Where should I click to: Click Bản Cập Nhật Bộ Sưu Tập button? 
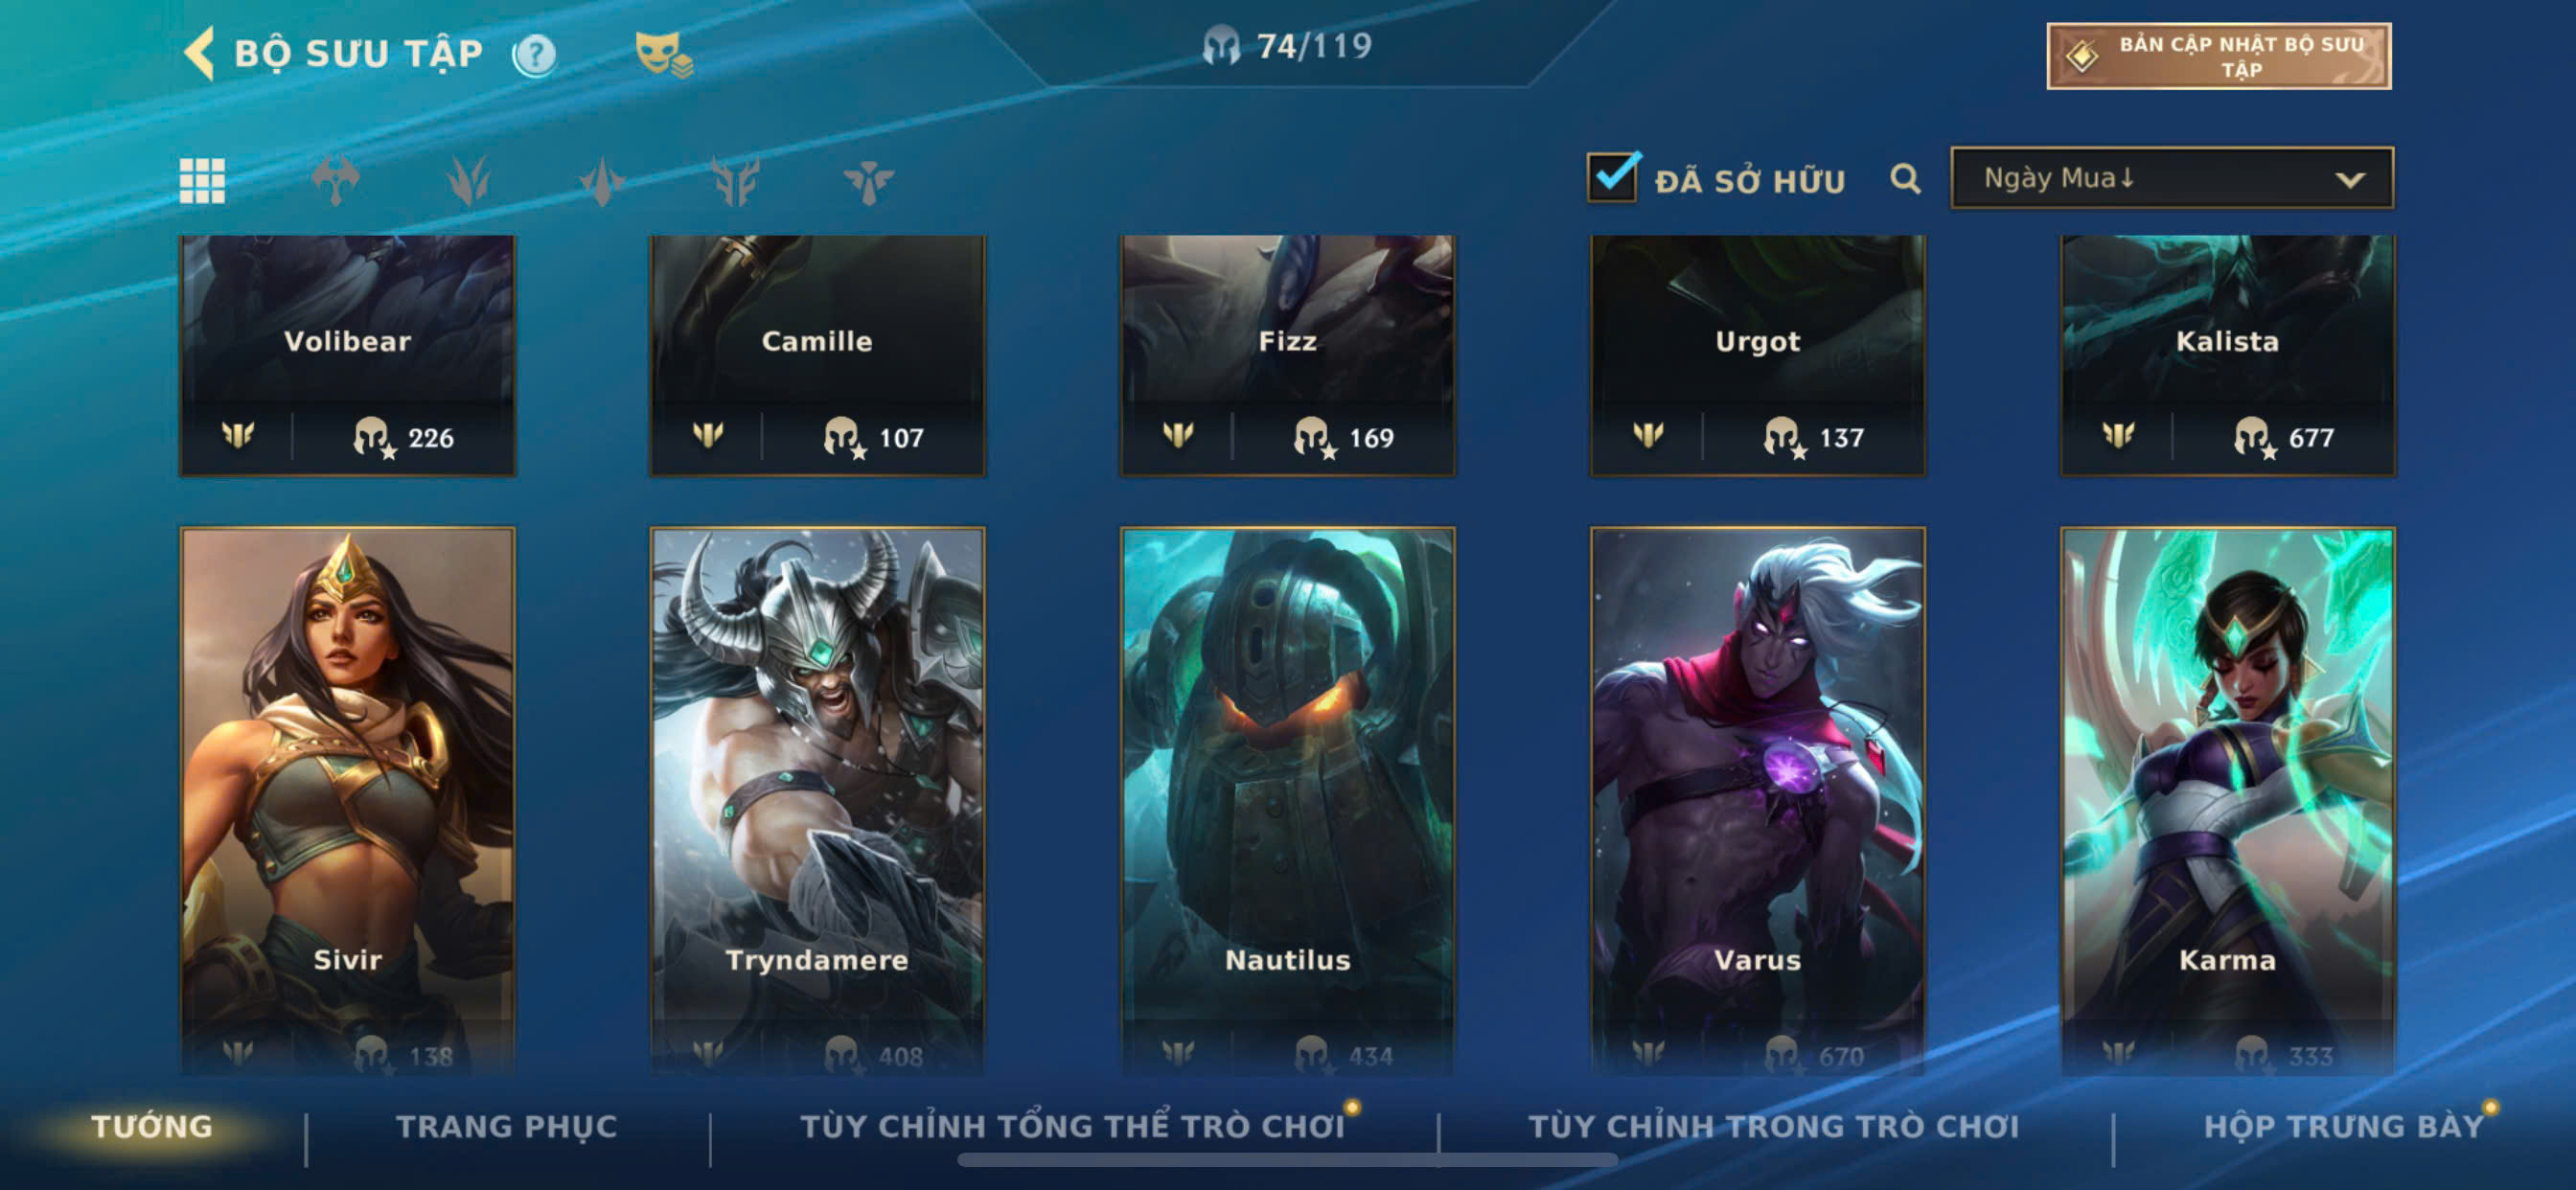tap(2218, 56)
